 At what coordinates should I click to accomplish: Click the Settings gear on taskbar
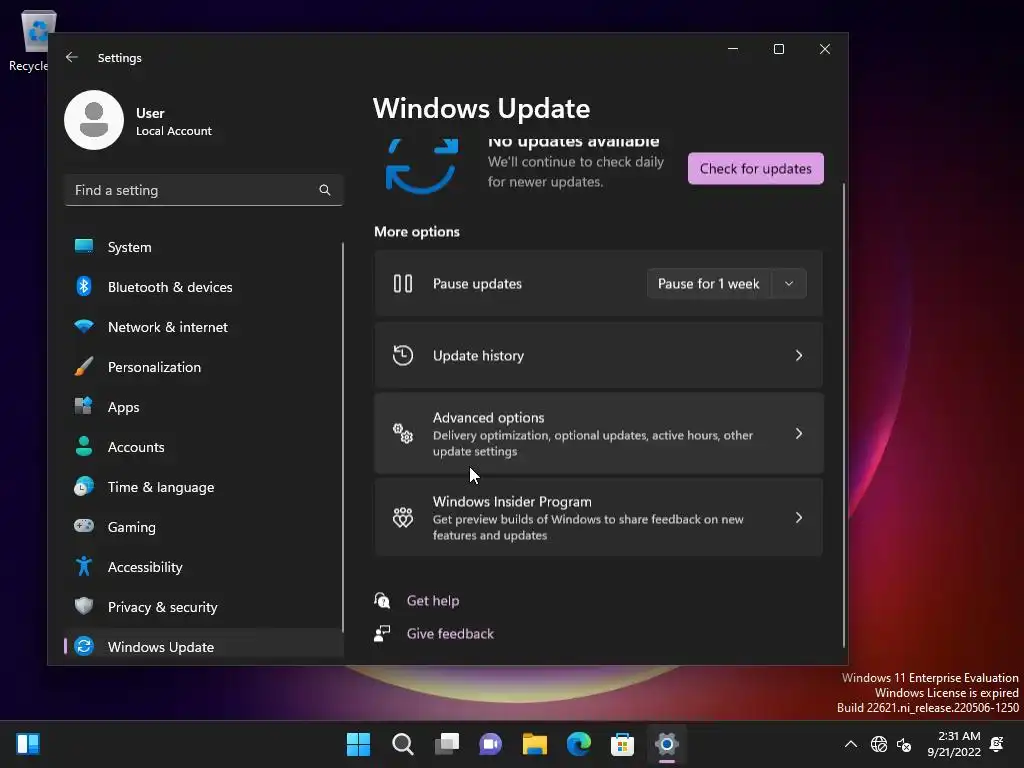667,744
